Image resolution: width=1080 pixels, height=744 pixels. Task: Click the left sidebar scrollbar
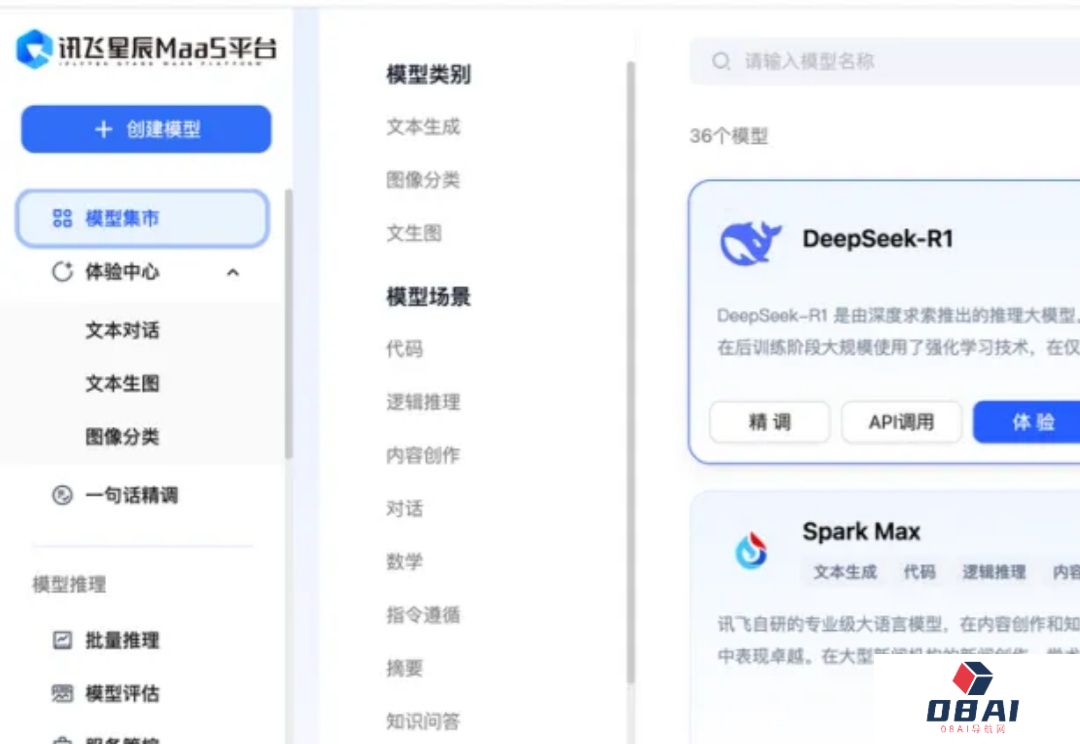click(289, 324)
